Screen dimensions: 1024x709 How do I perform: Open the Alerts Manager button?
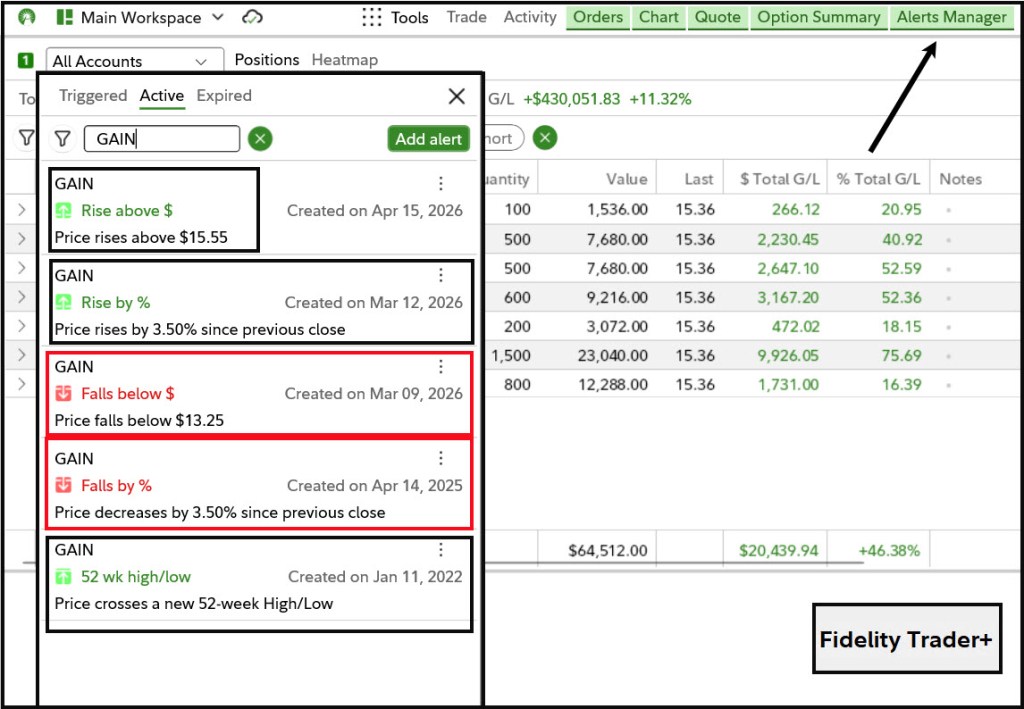[x=951, y=17]
